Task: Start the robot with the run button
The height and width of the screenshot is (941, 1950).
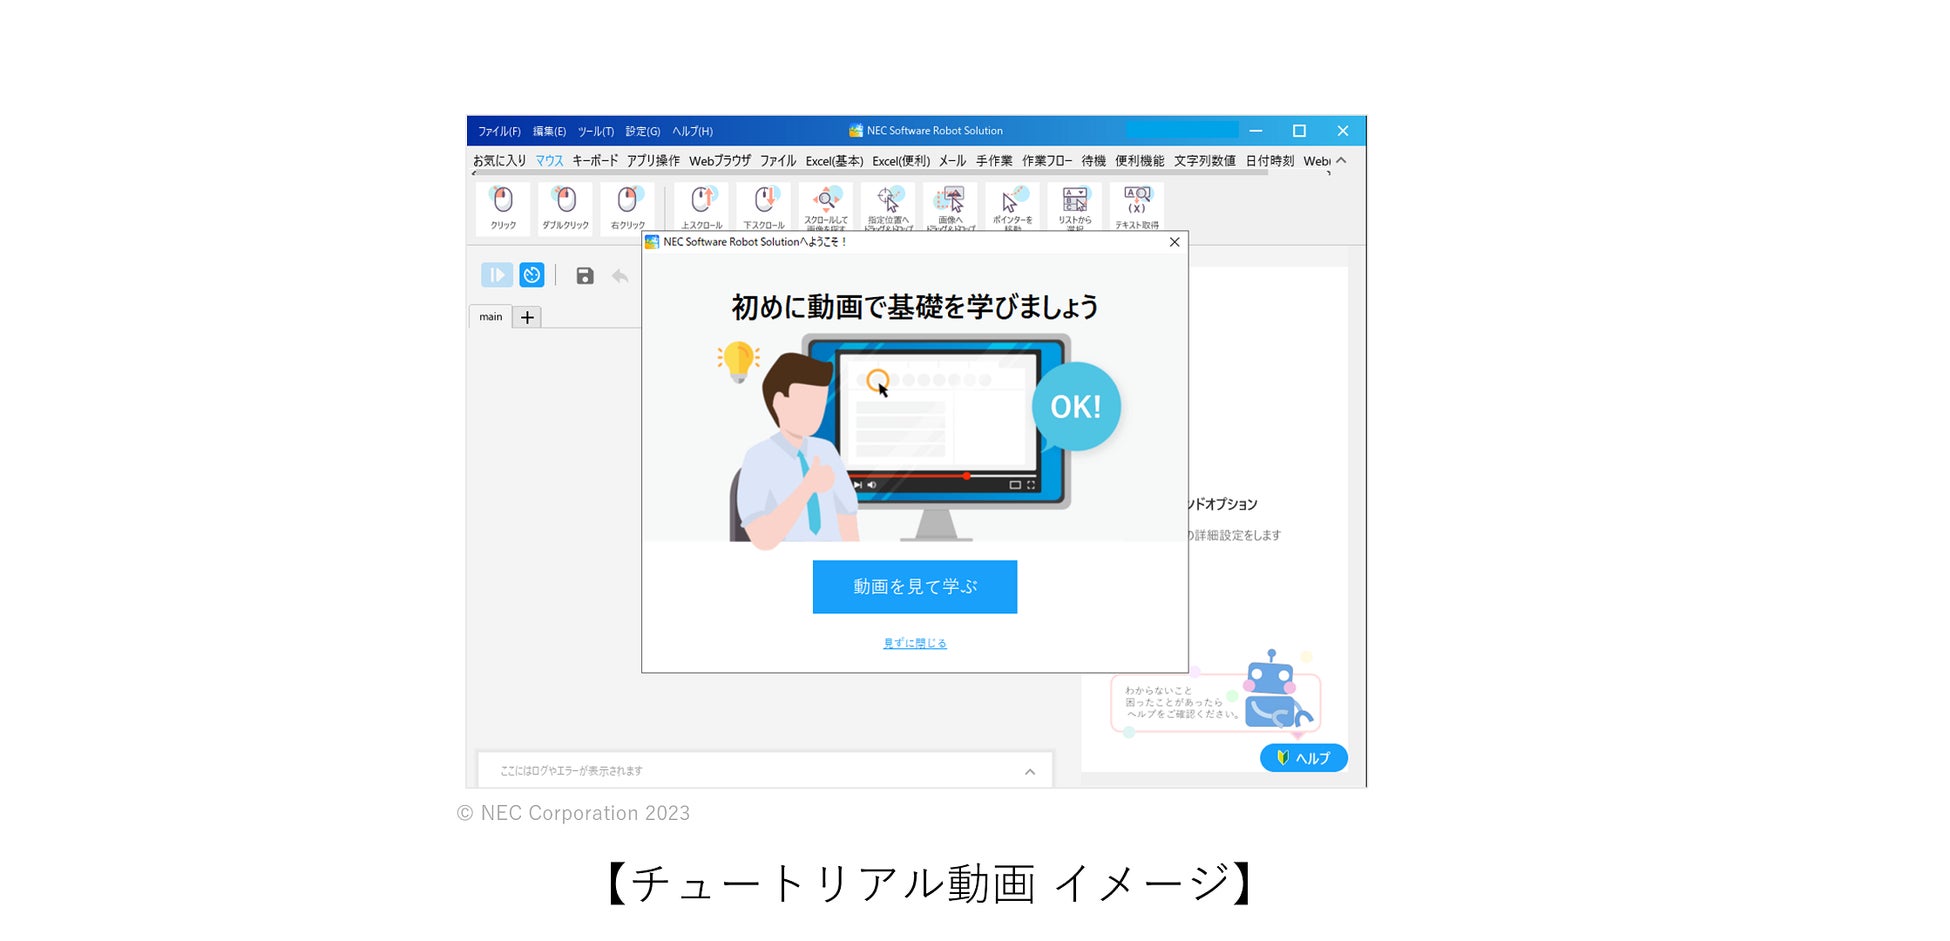Action: [x=497, y=275]
